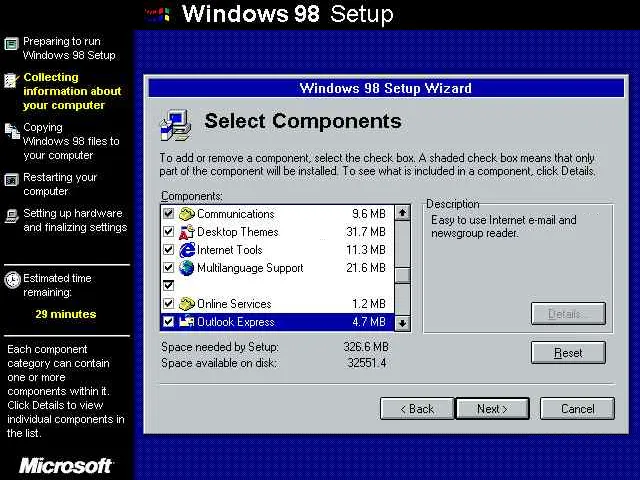Select the Outlook Express row label
This screenshot has height=480, width=640.
click(236, 322)
